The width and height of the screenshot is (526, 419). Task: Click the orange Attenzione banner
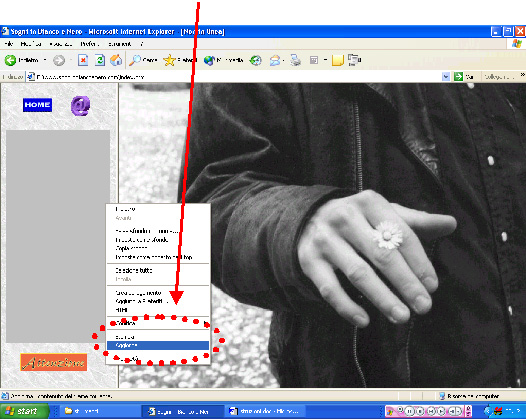point(54,362)
